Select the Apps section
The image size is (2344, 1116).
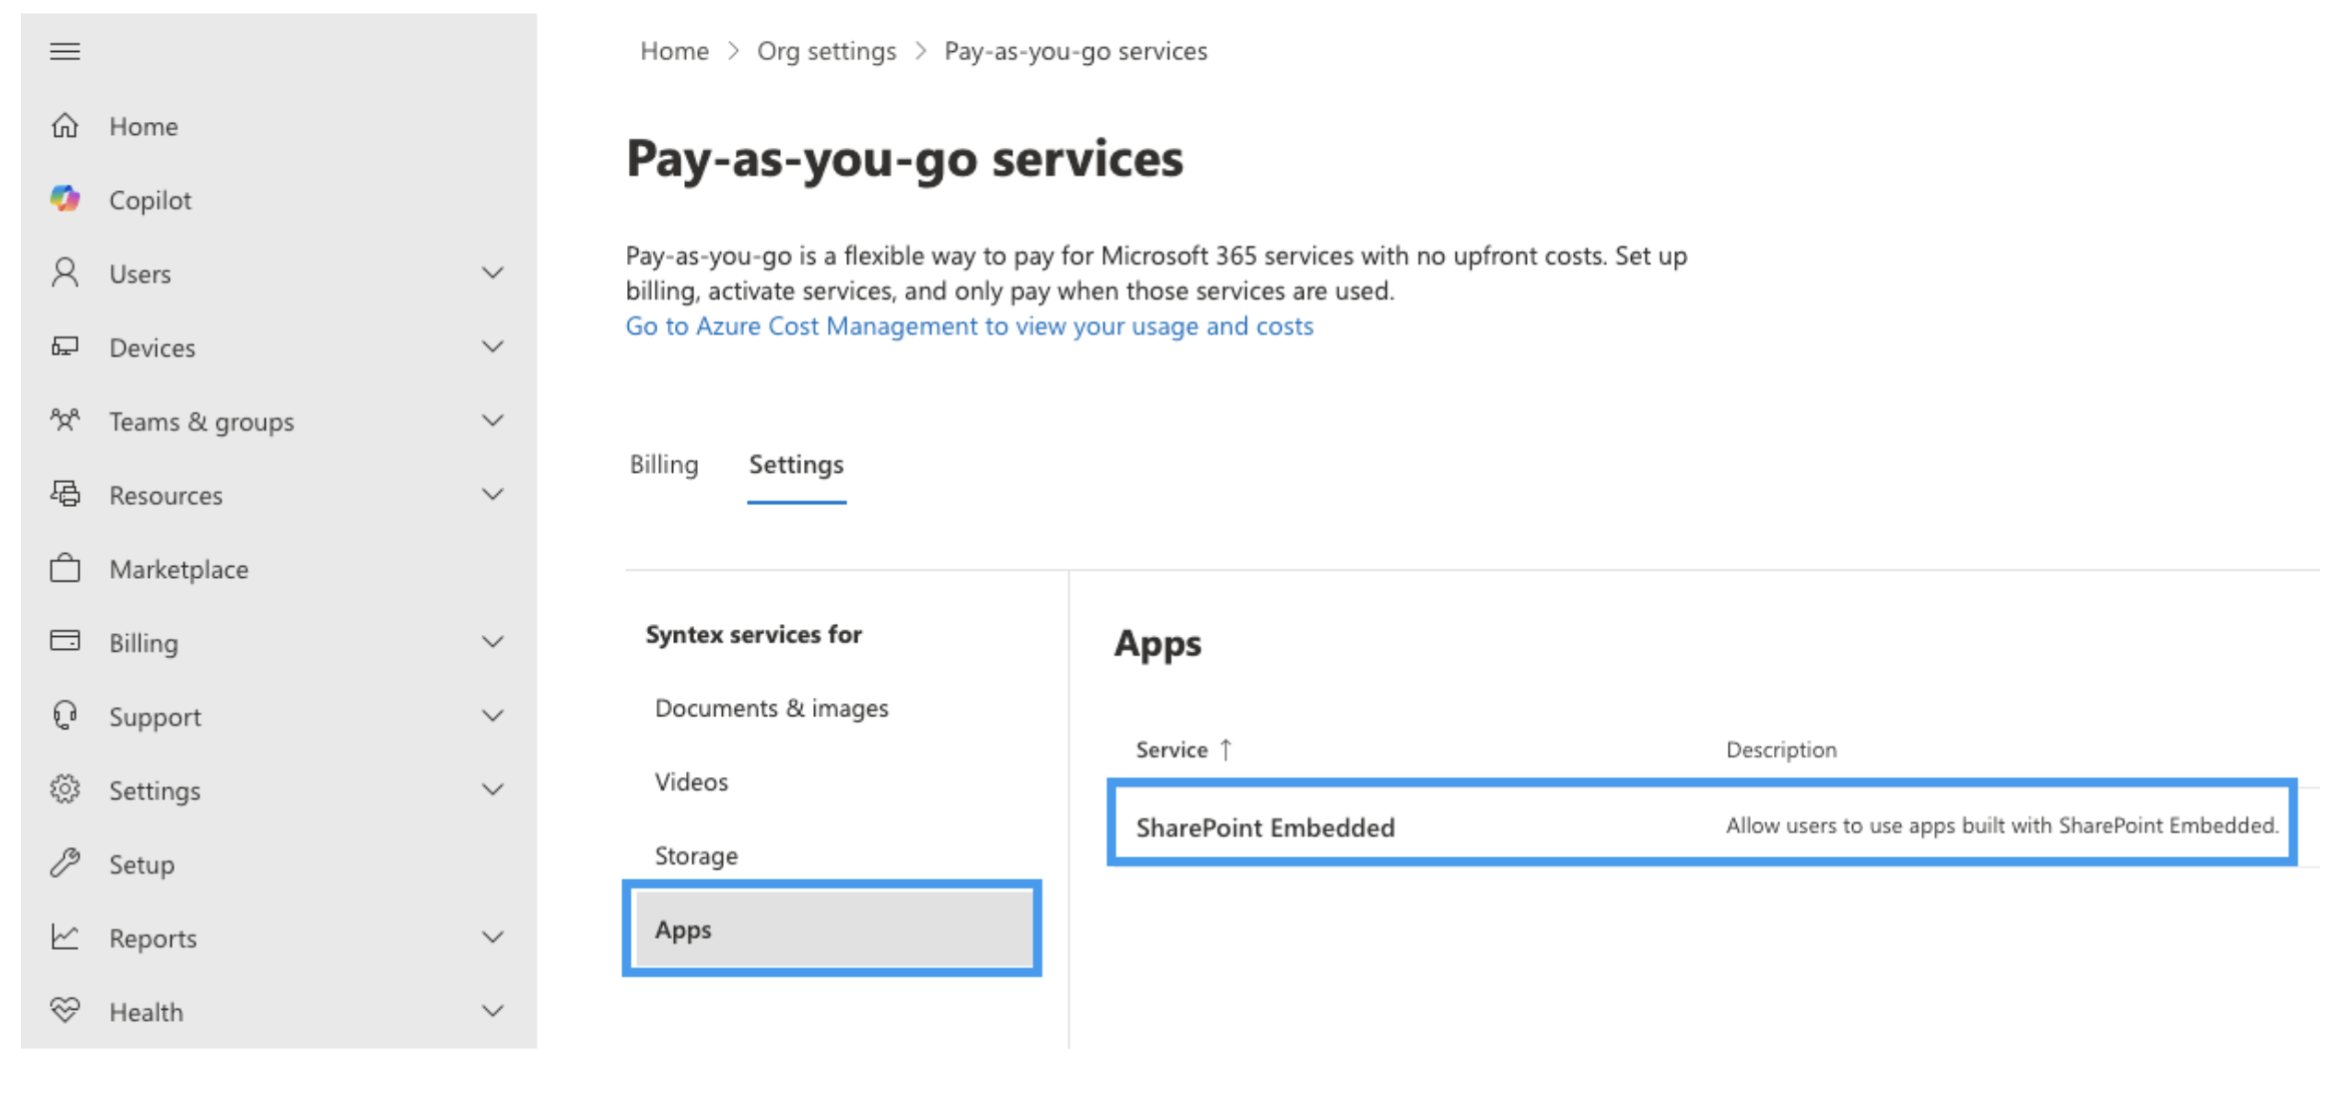point(833,929)
